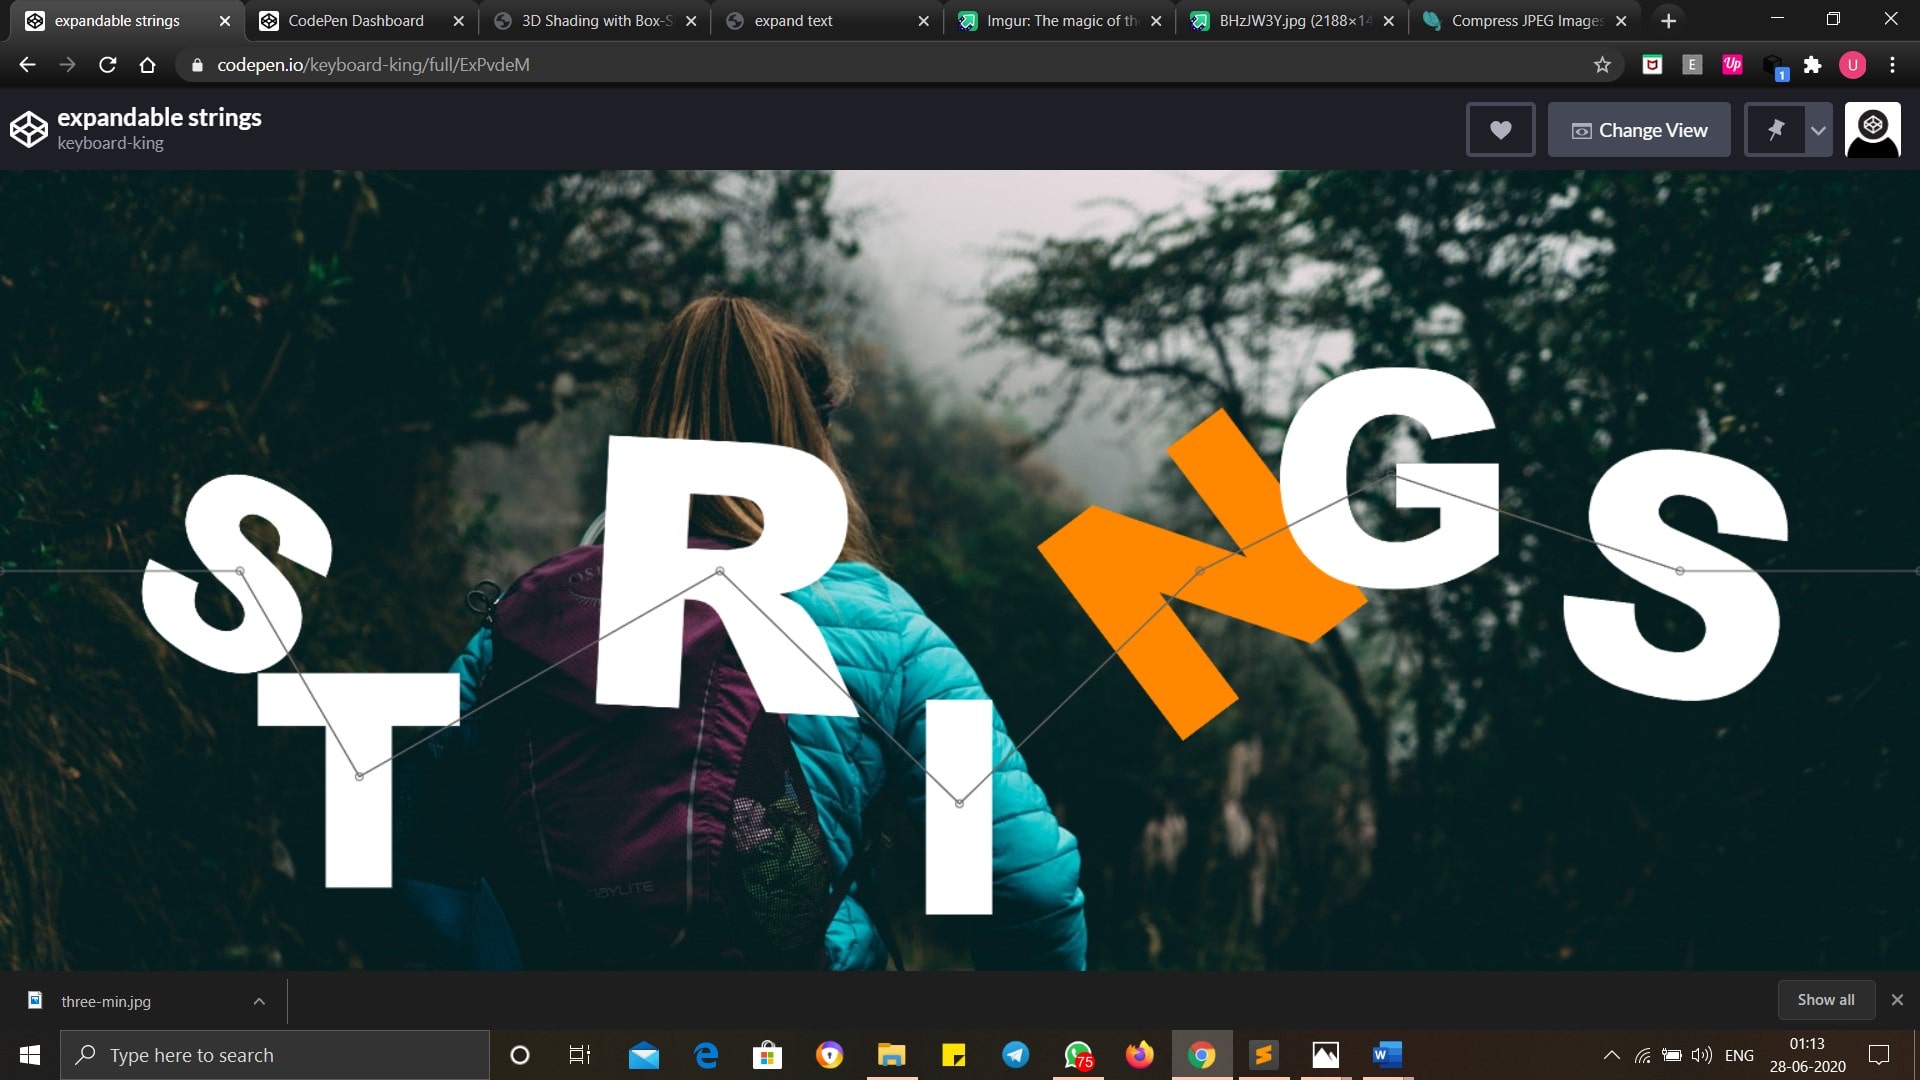The height and width of the screenshot is (1080, 1920).
Task: Switch to the Compress JPEG Images tab
Action: pyautogui.click(x=1525, y=20)
